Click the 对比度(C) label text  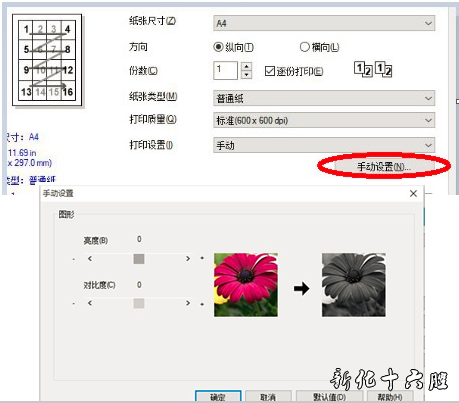tap(99, 285)
